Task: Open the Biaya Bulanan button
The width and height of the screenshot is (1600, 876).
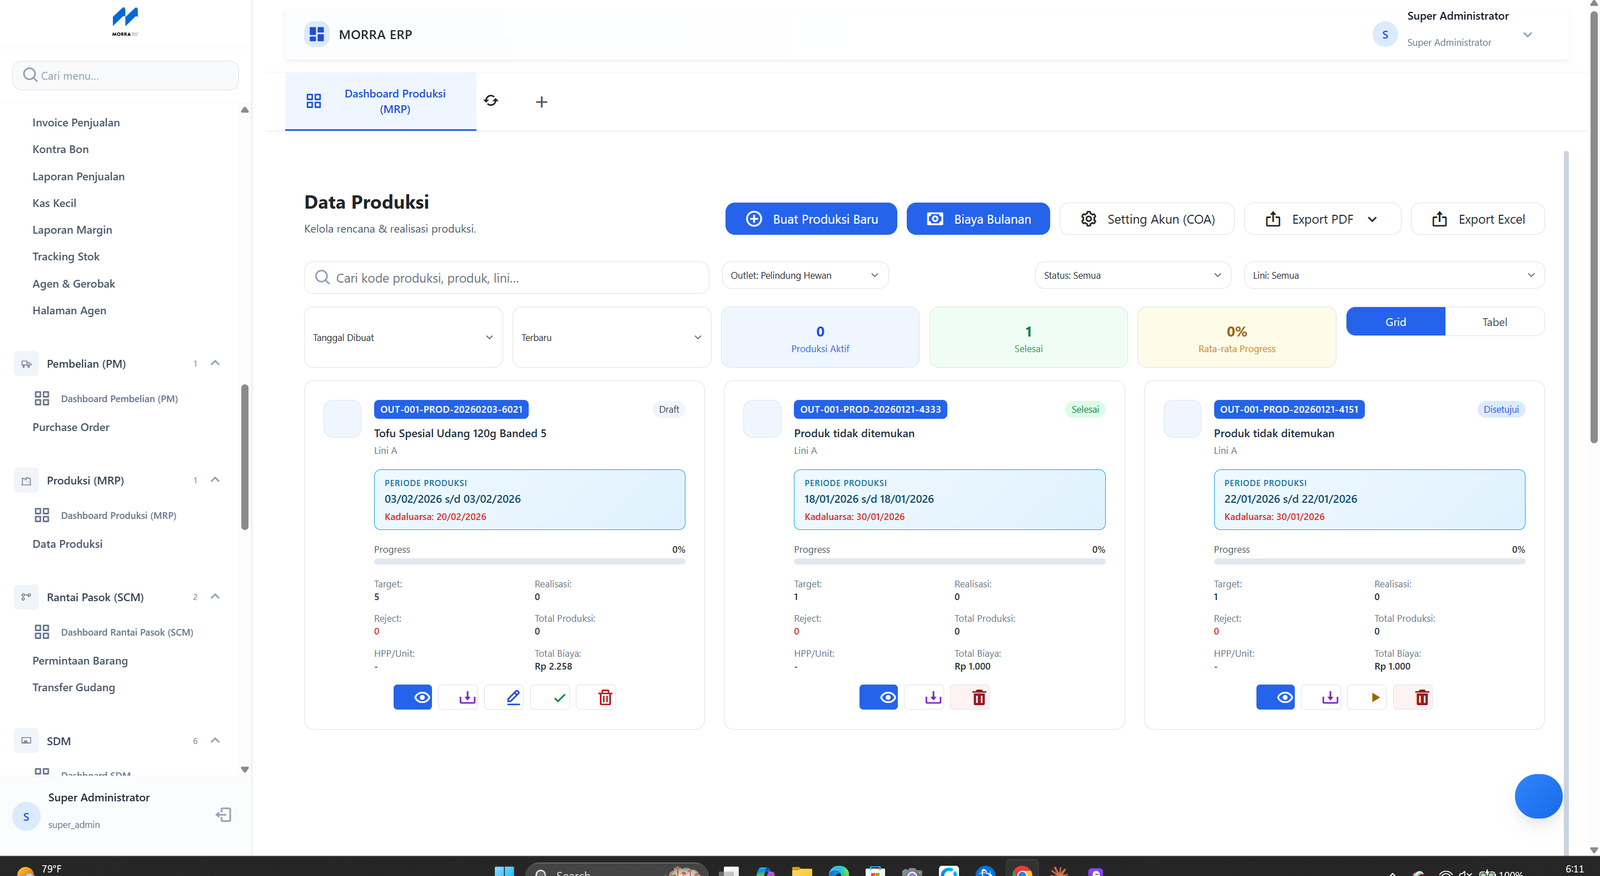Action: [978, 219]
